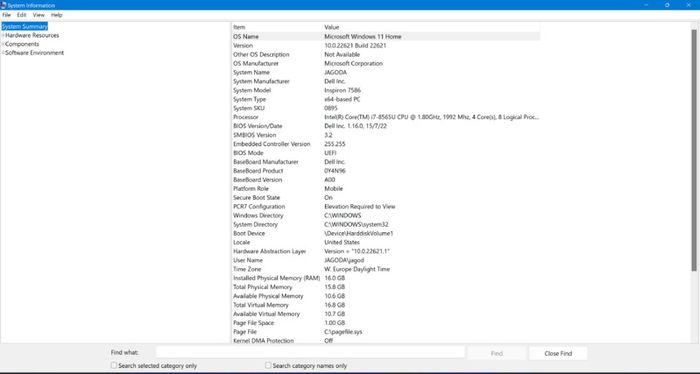This screenshot has height=374, width=700.
Task: Select the Total Virtual Memory row
Action: (x=386, y=304)
